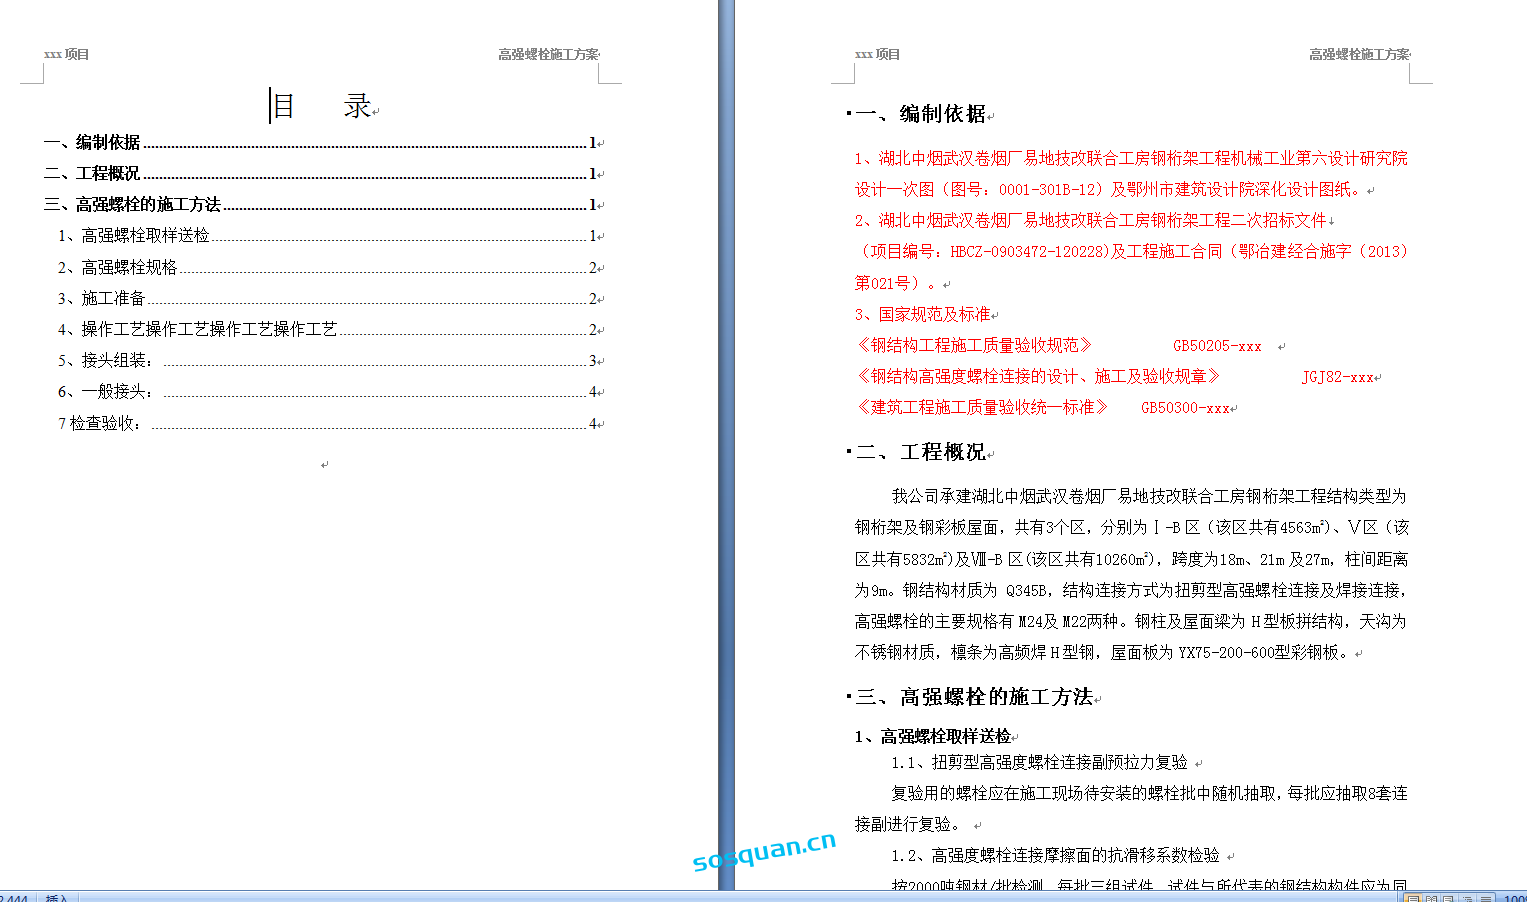
Task: Click TOC entry 2、高强螺栓规格
Action: pyautogui.click(x=118, y=268)
